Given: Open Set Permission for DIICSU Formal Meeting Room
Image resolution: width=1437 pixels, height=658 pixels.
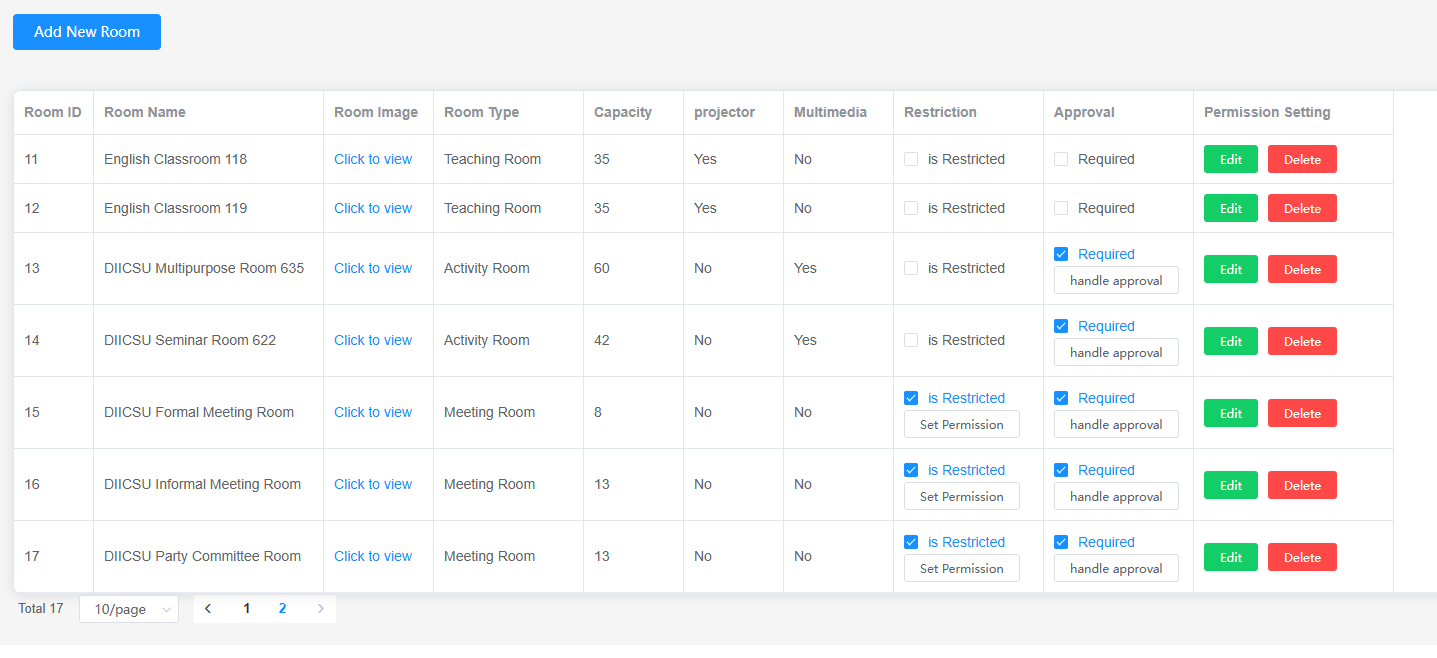Looking at the screenshot, I should [961, 425].
